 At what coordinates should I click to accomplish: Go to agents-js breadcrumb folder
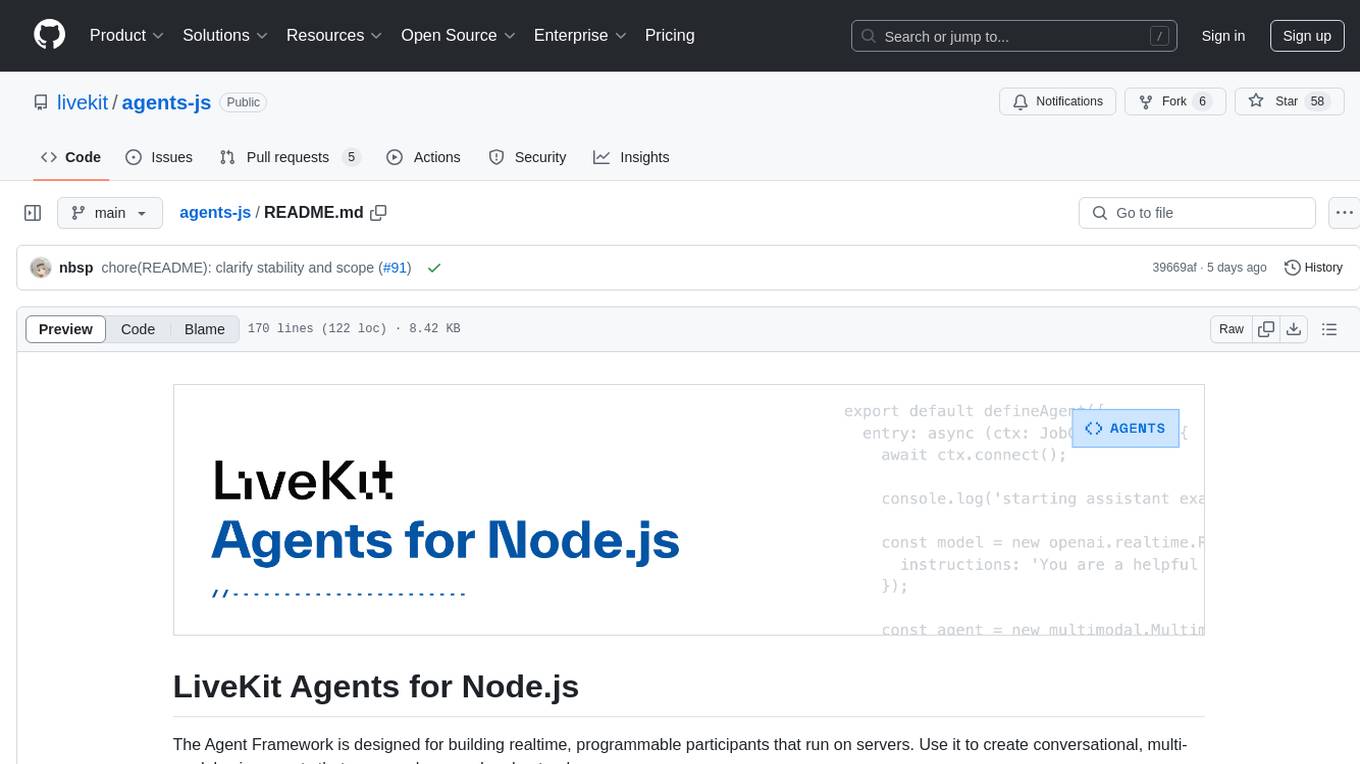click(215, 213)
